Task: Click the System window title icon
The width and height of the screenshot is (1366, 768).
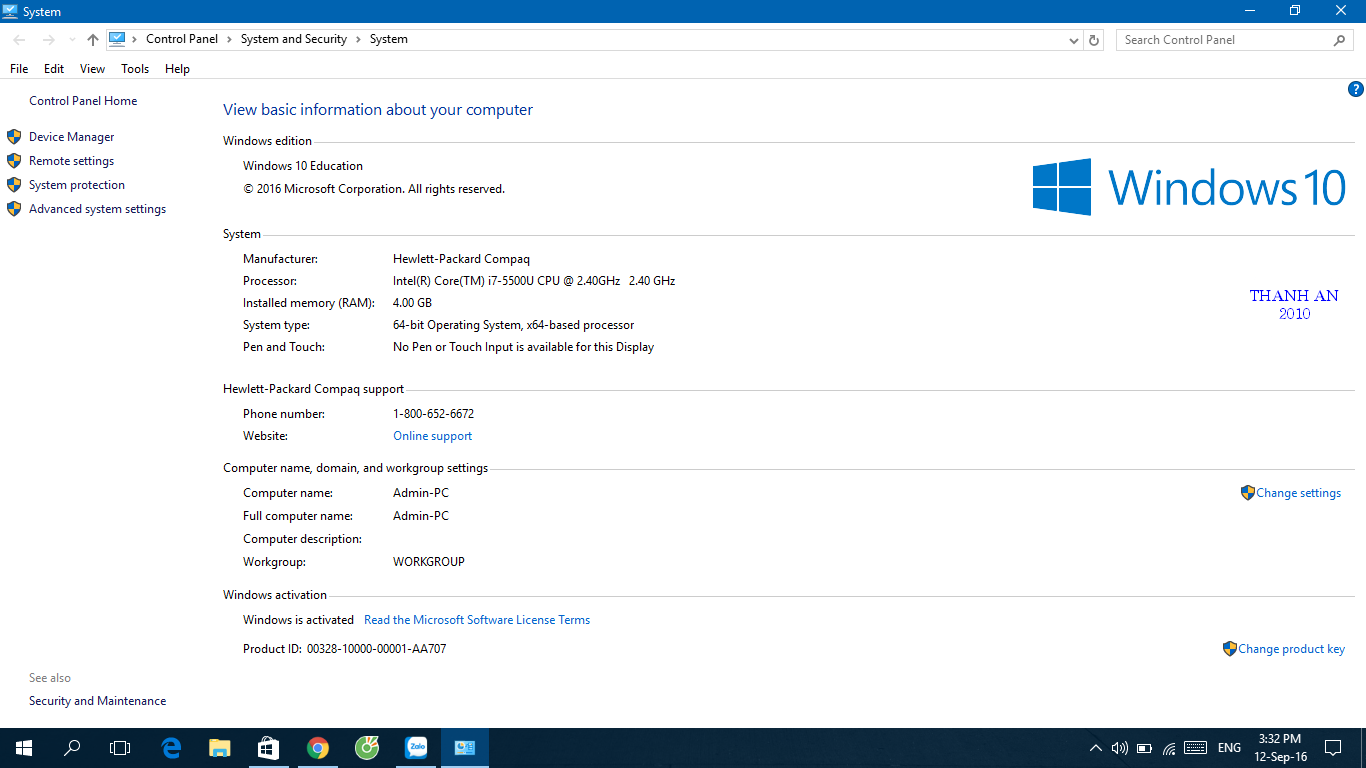Action: click(11, 11)
